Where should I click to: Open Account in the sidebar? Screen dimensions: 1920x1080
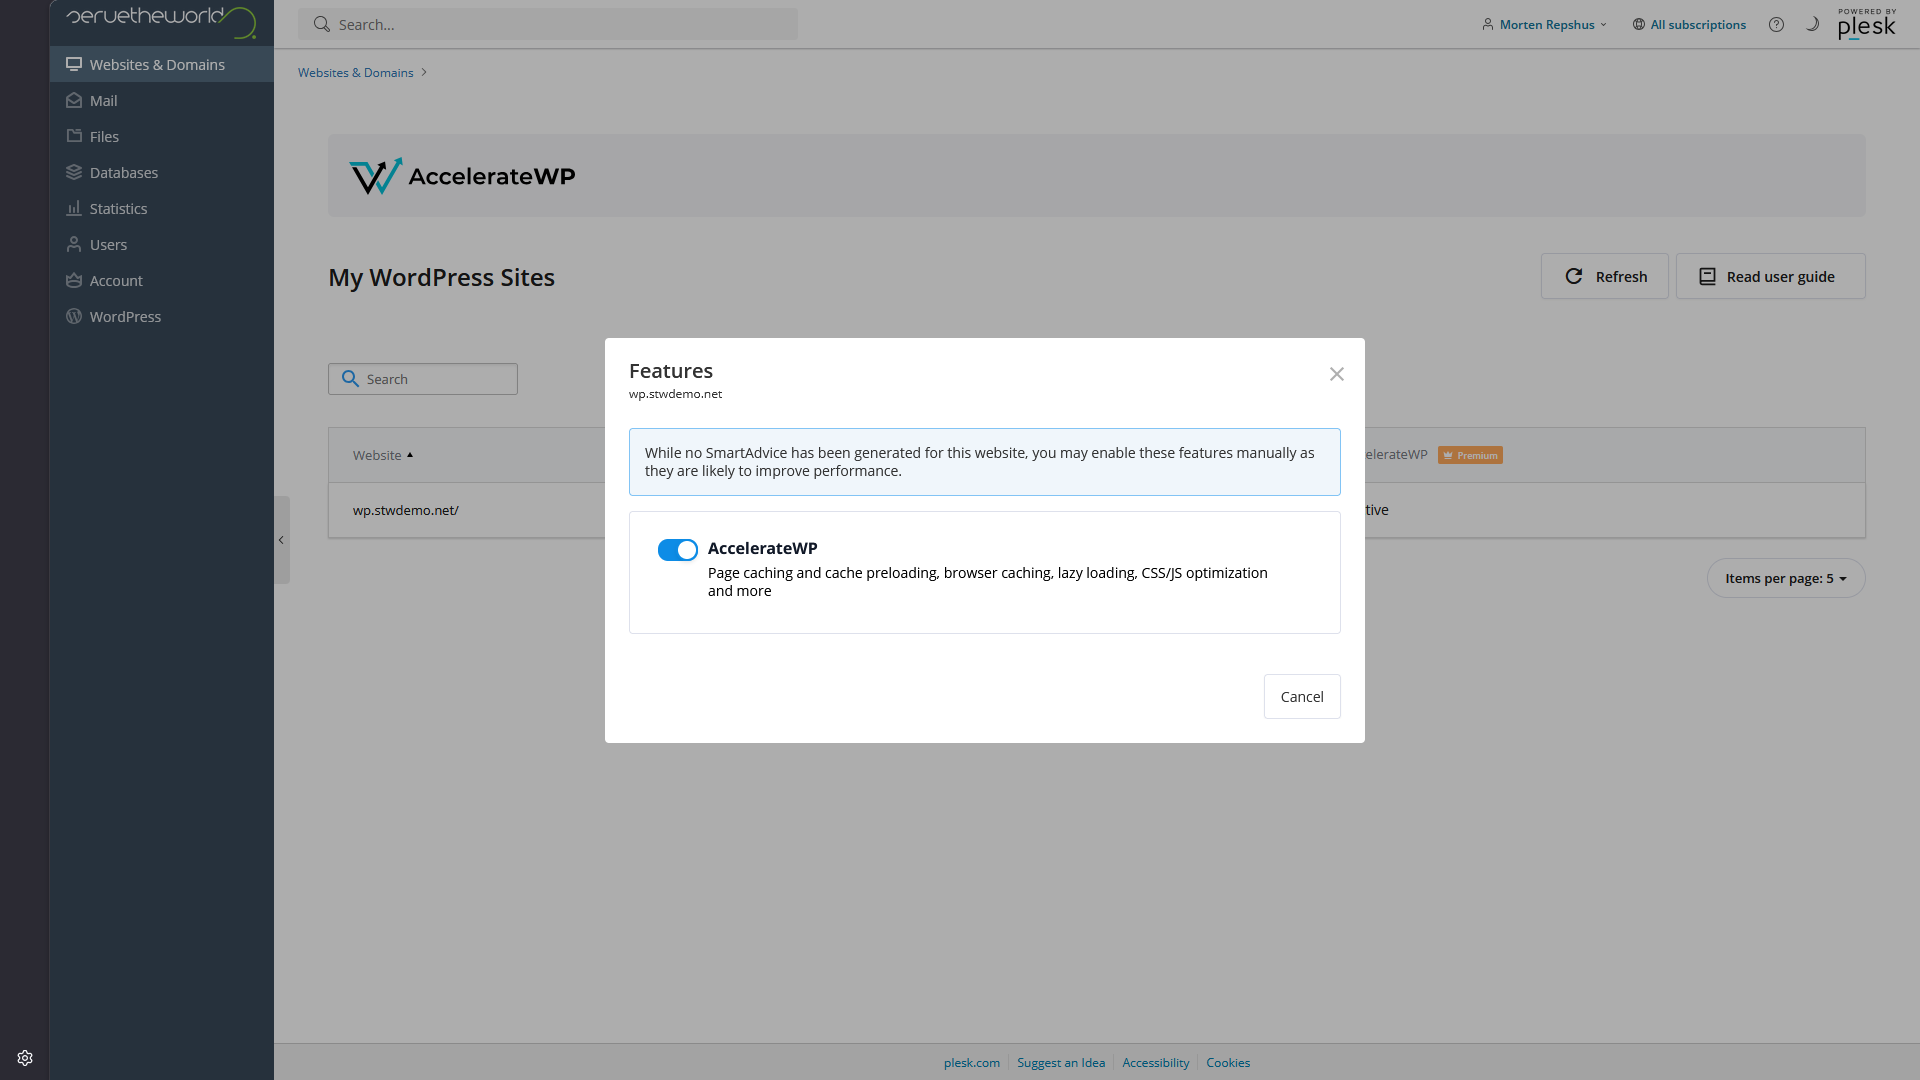(162, 280)
